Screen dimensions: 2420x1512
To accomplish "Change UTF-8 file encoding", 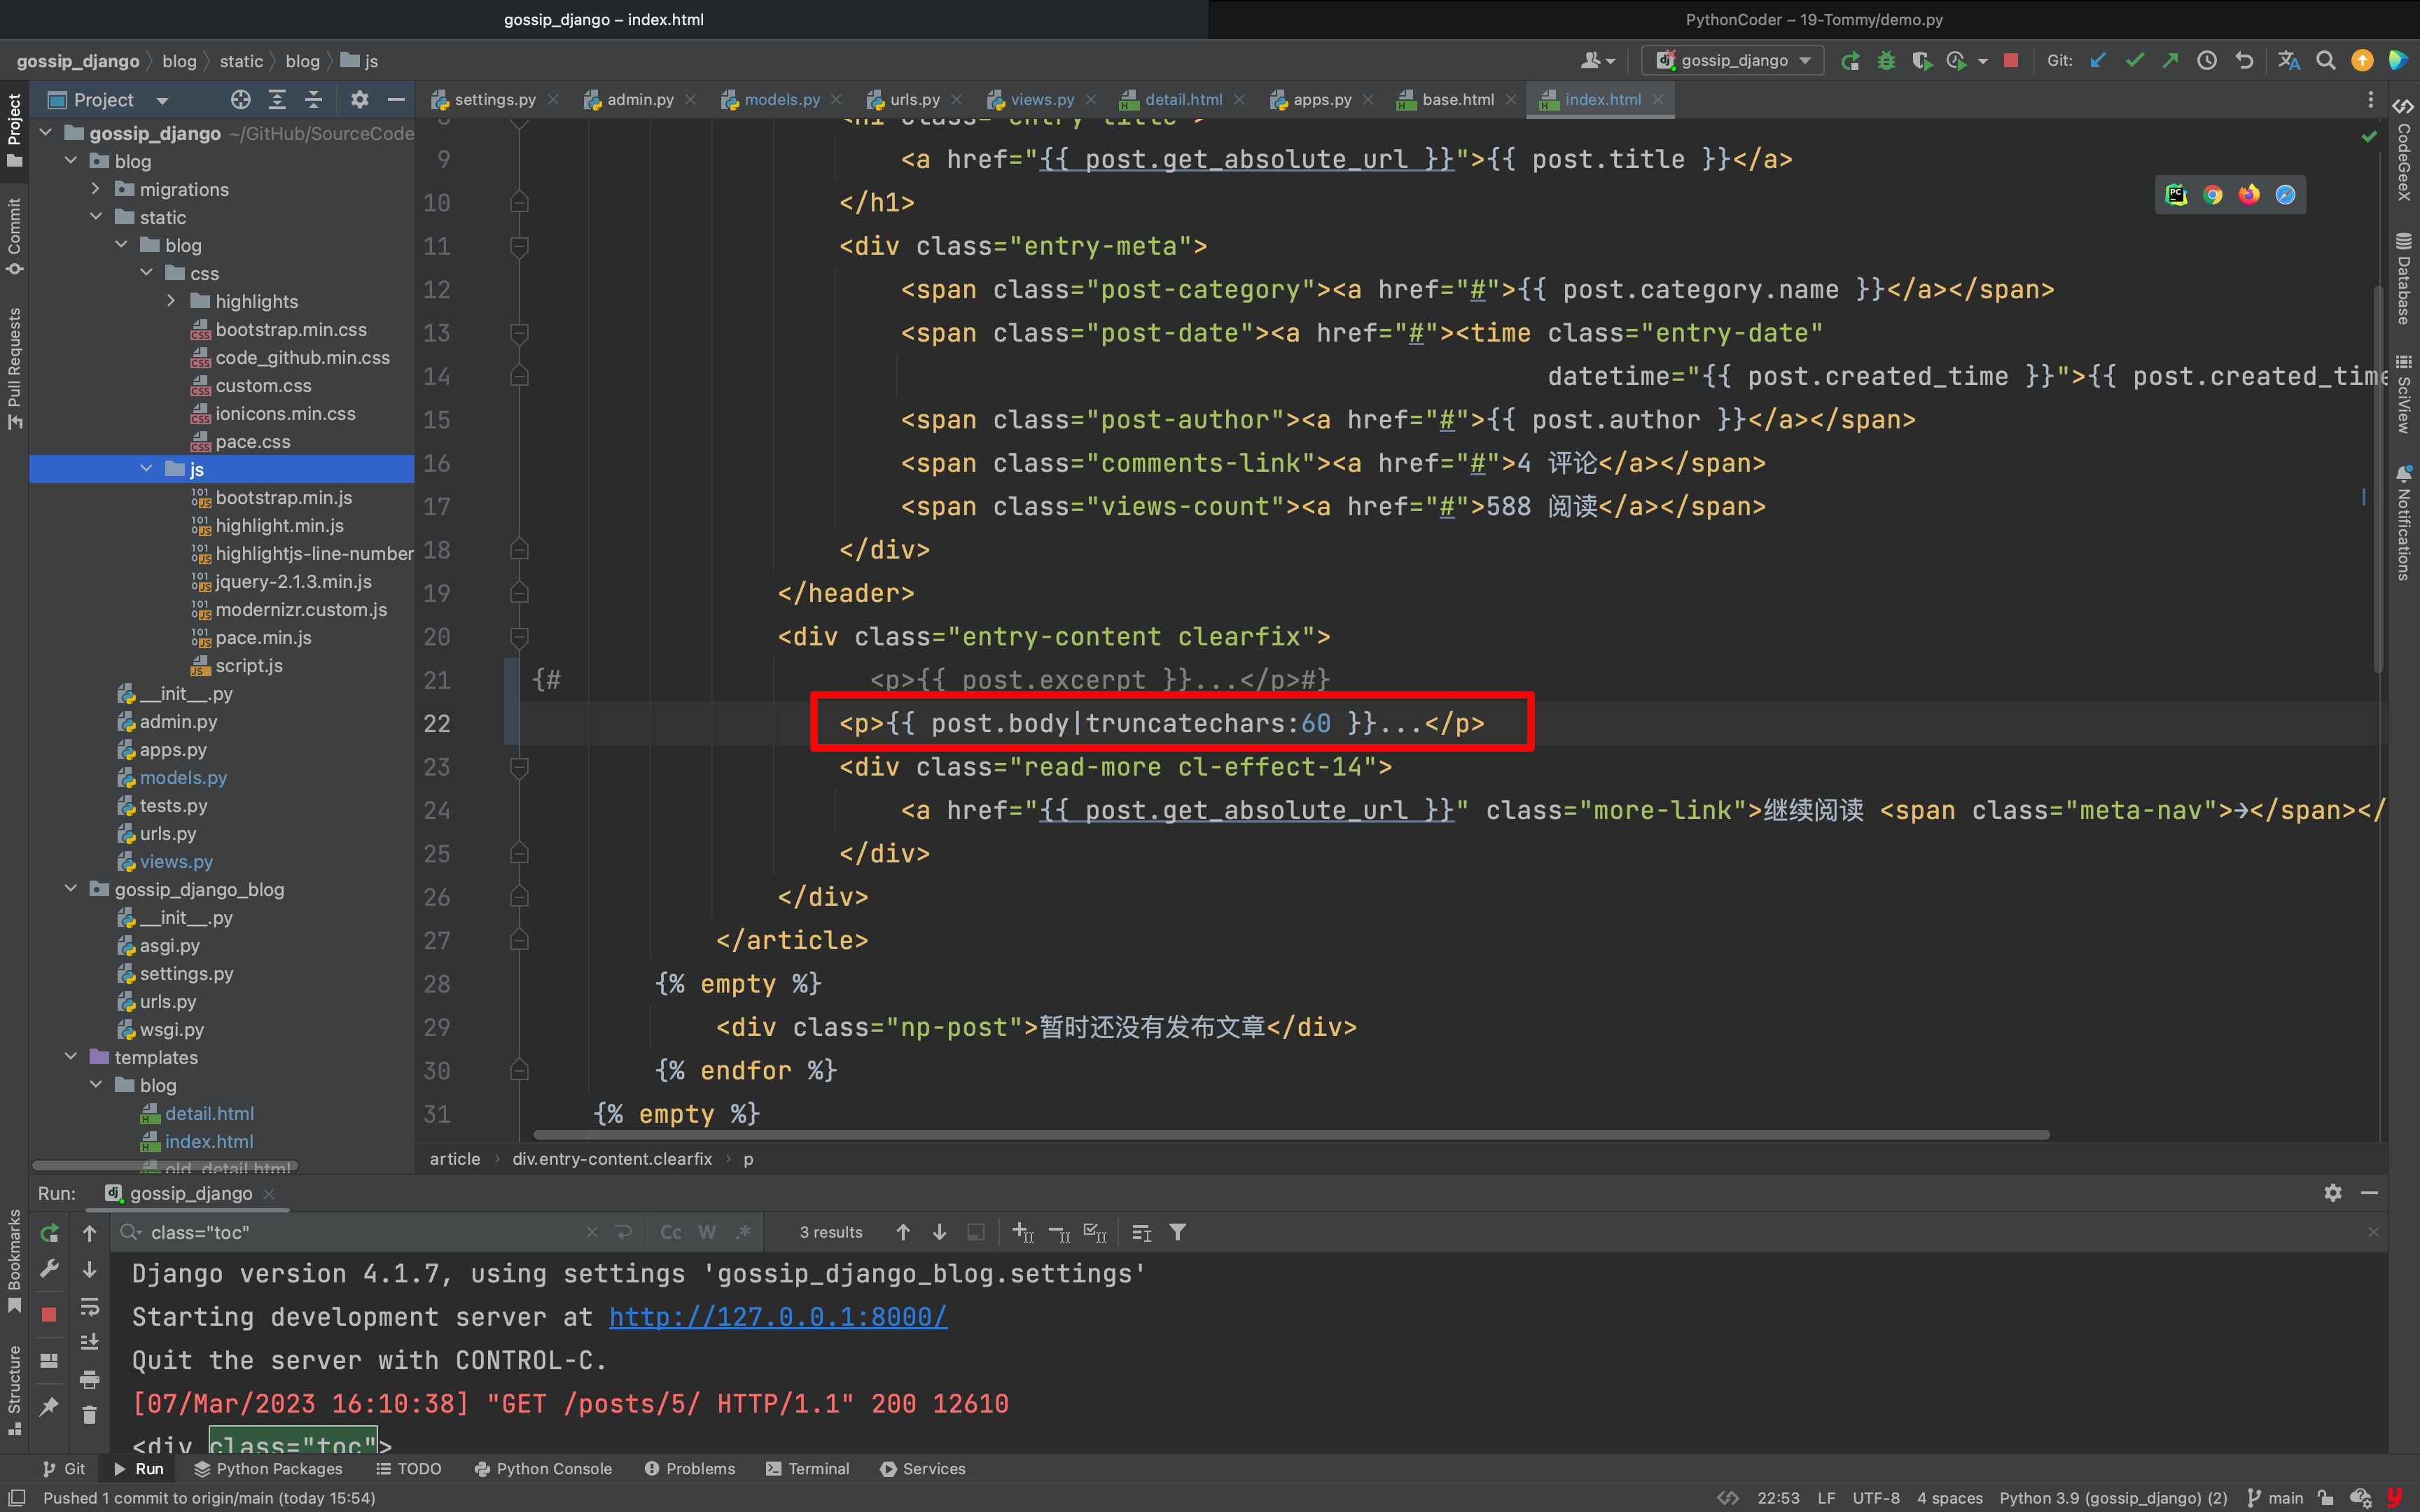I will (1876, 1498).
